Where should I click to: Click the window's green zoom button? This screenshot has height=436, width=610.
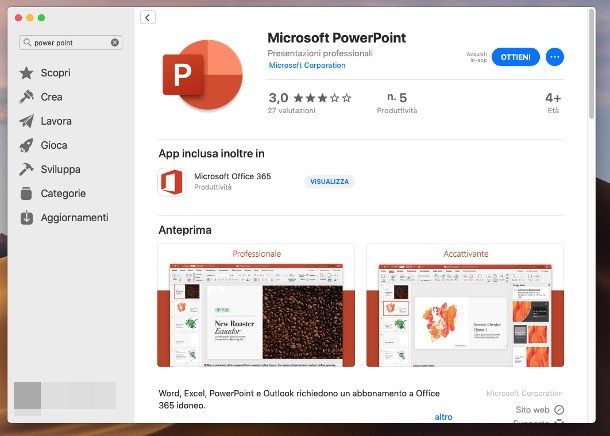pyautogui.click(x=42, y=18)
